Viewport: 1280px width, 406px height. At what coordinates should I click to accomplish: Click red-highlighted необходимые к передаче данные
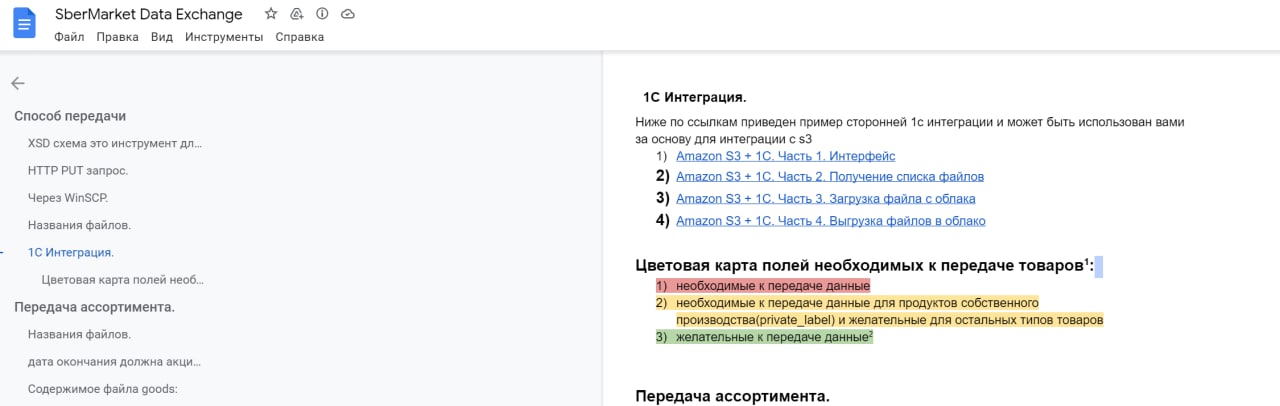click(773, 285)
